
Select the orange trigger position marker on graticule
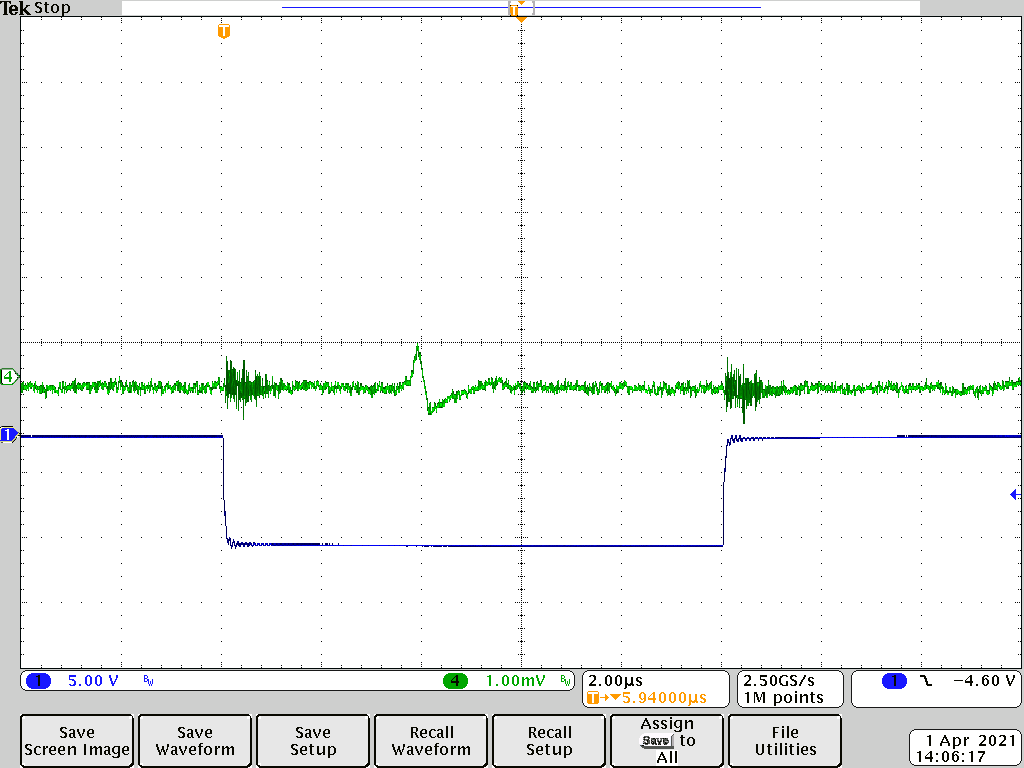click(x=224, y=32)
